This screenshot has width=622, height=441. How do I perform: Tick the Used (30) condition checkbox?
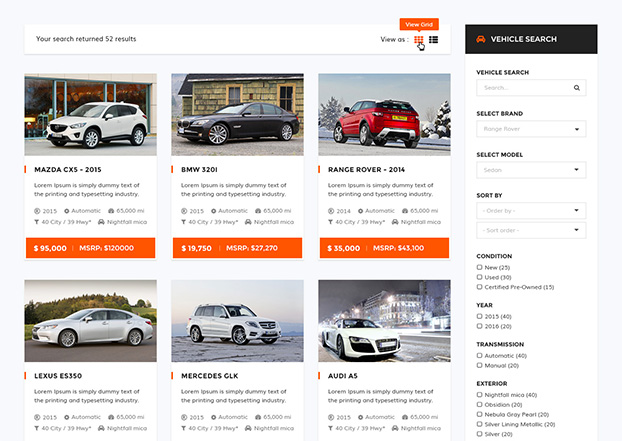479,277
